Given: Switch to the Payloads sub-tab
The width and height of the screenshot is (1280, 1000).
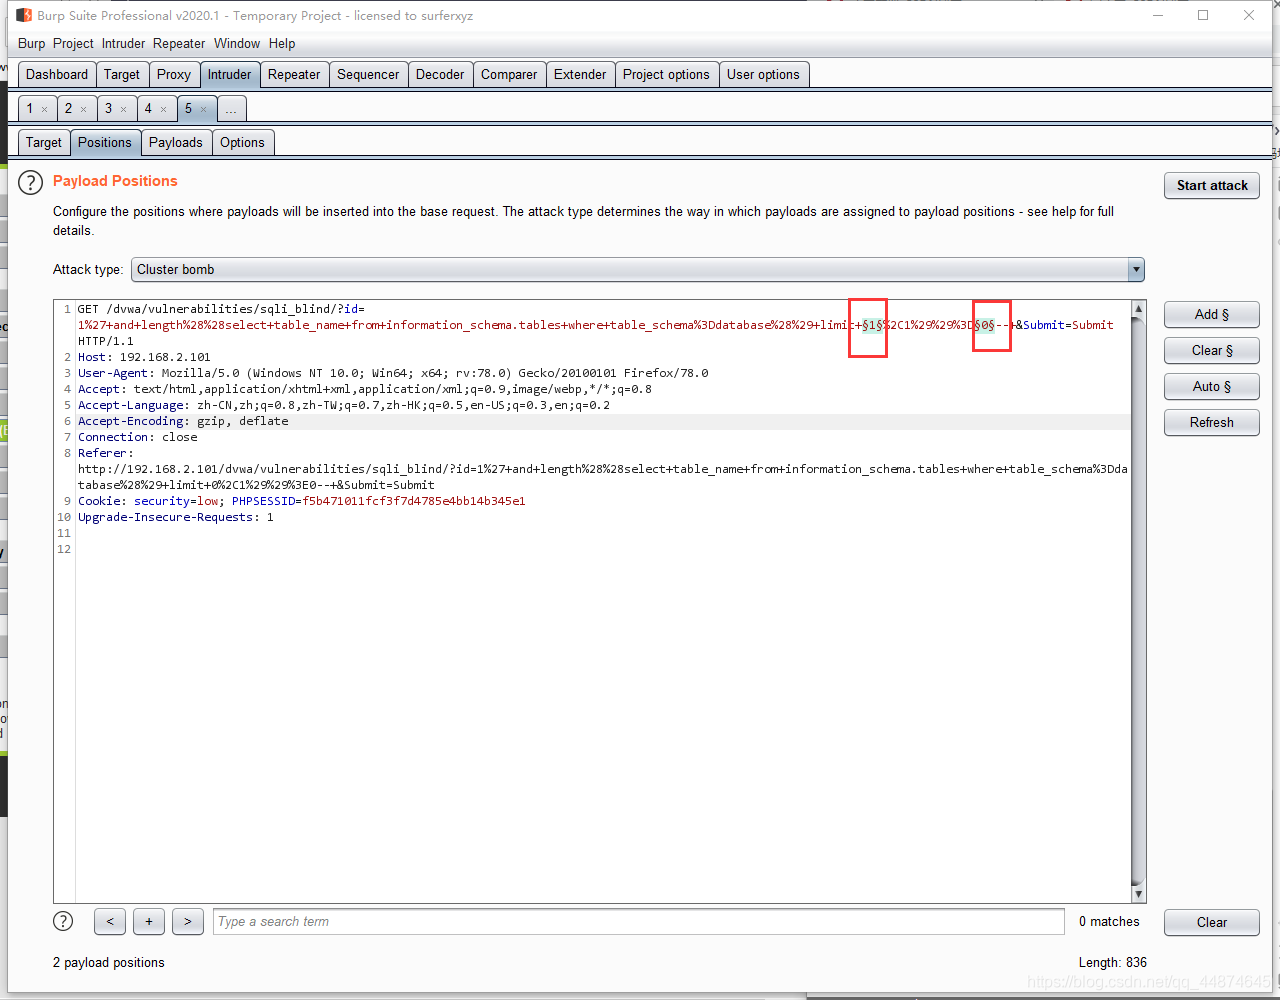Looking at the screenshot, I should click(176, 143).
